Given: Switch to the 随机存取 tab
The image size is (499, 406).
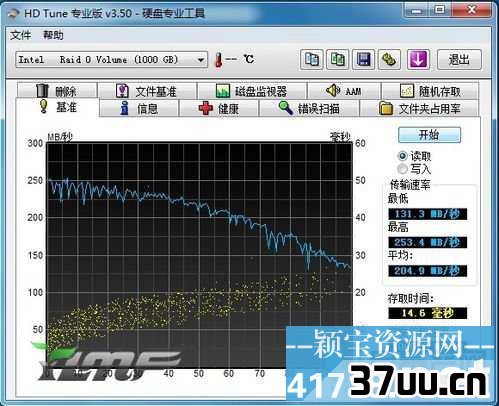Looking at the screenshot, I should tap(430, 91).
